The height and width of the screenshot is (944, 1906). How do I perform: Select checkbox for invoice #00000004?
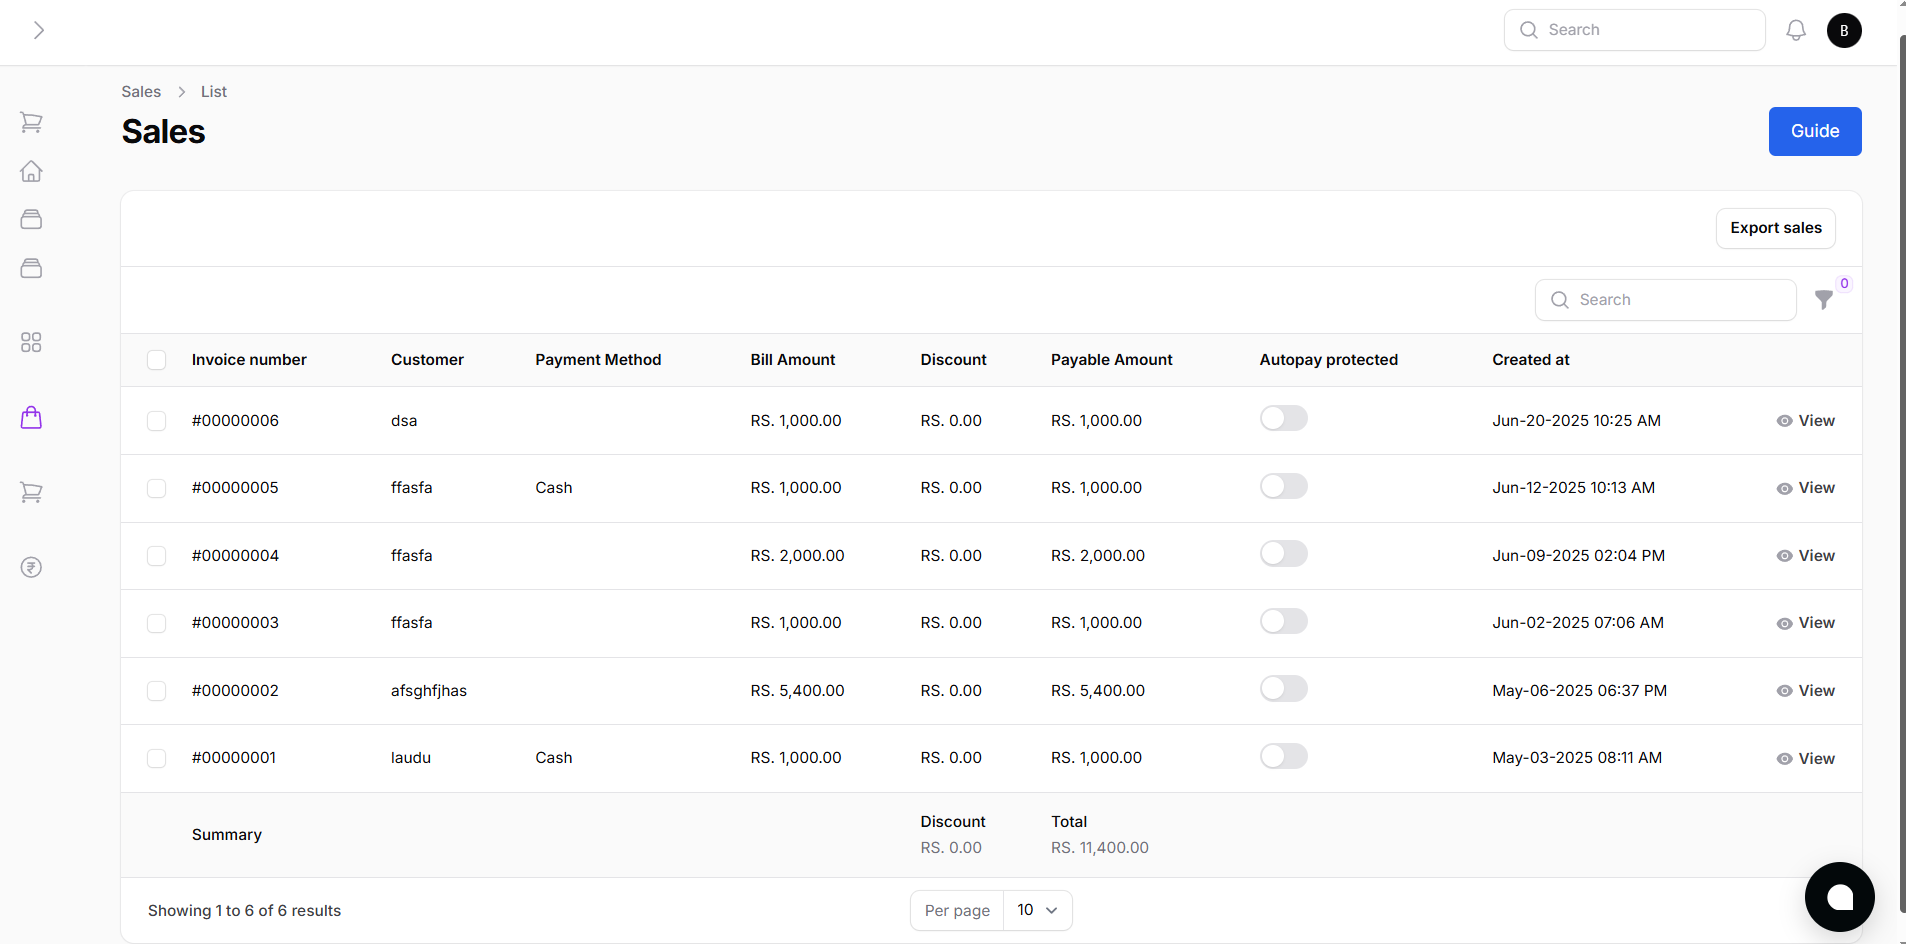click(157, 556)
